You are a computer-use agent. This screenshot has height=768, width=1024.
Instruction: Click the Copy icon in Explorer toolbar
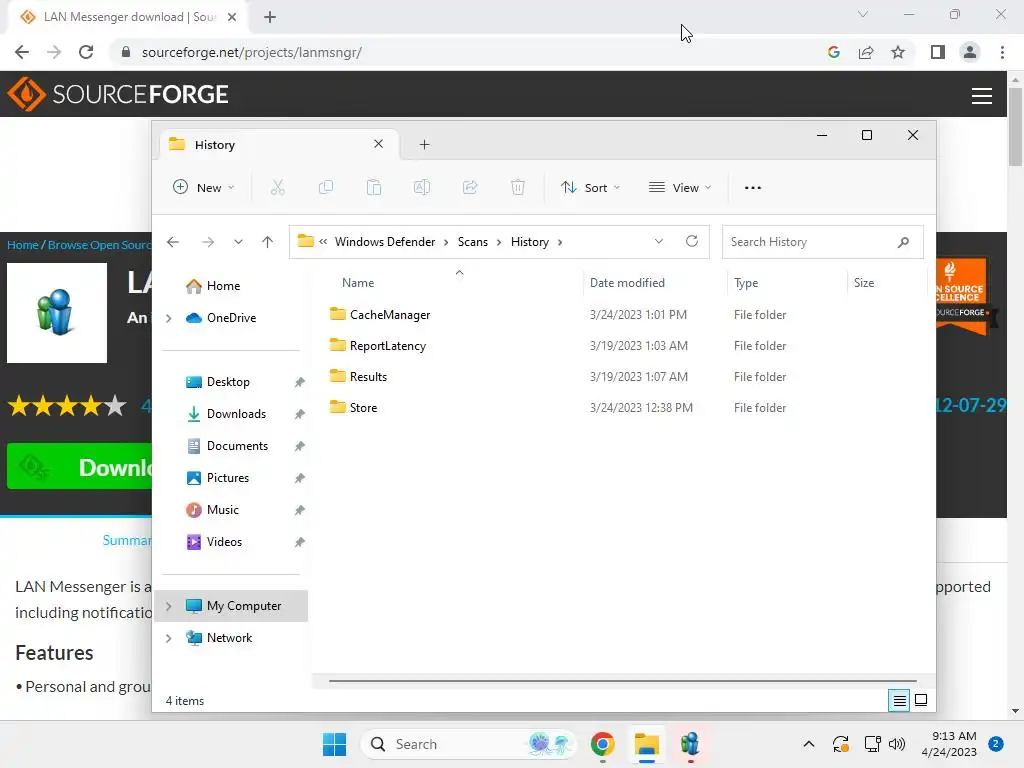325,187
